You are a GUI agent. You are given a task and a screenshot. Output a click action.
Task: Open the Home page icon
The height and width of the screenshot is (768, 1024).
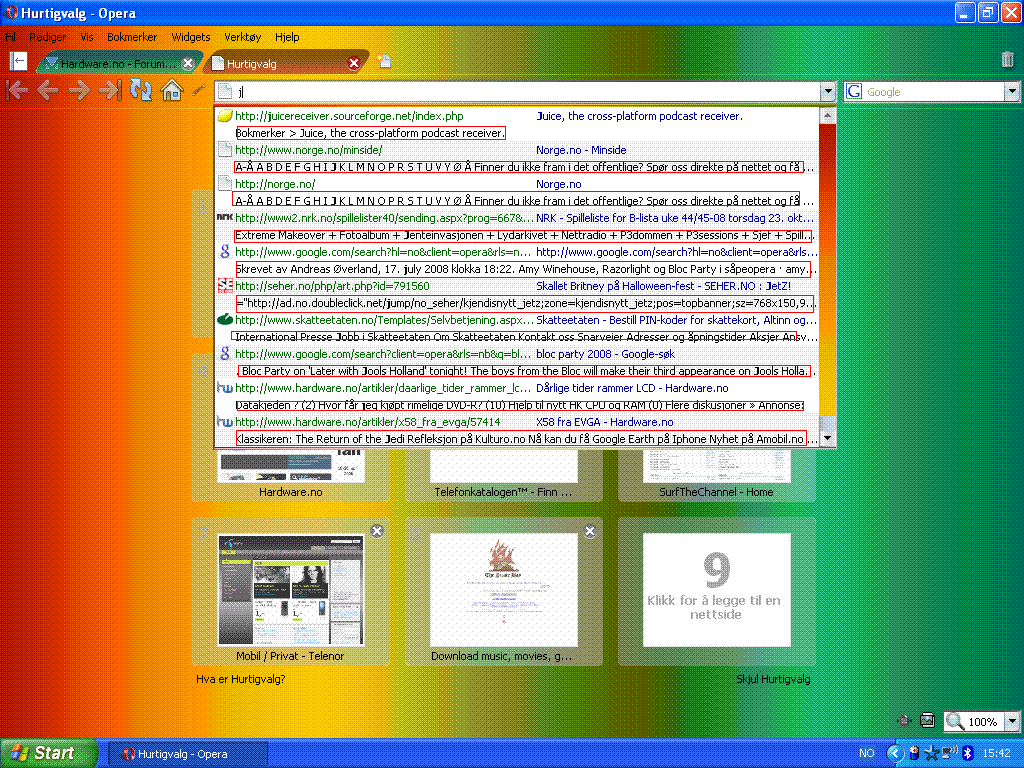[172, 90]
